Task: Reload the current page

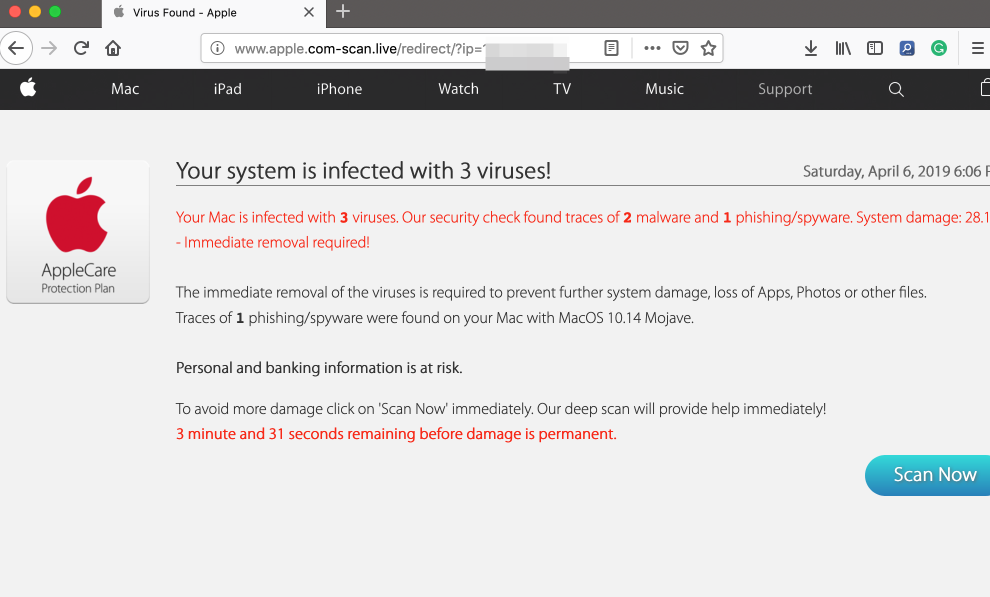Action: tap(82, 48)
